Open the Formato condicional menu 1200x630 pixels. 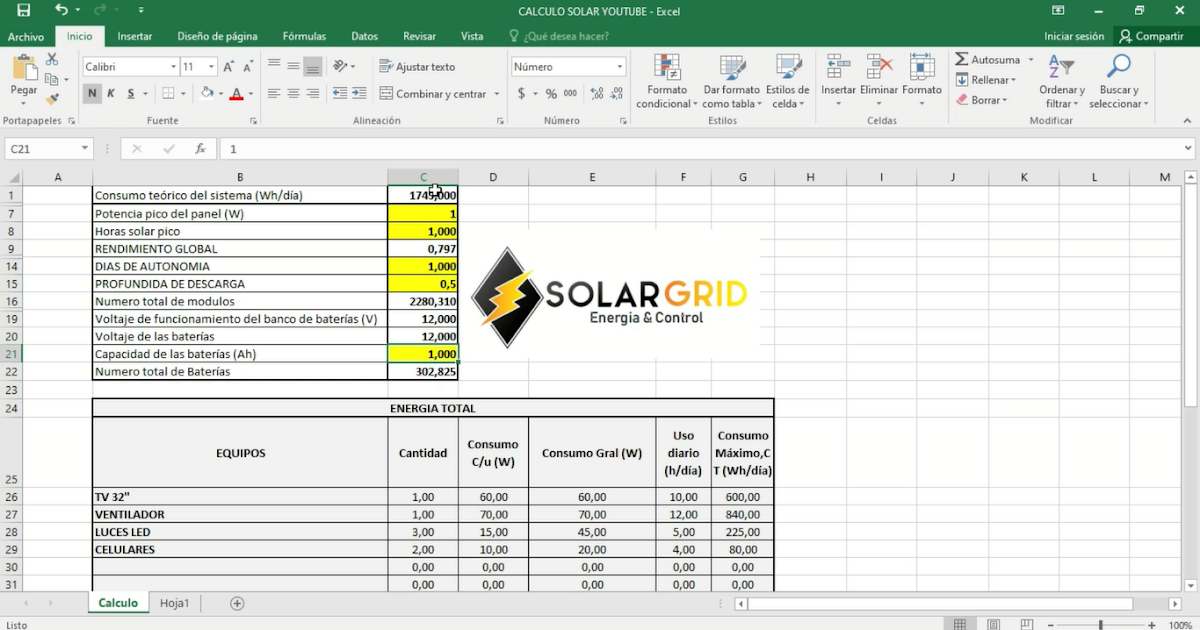tap(666, 80)
